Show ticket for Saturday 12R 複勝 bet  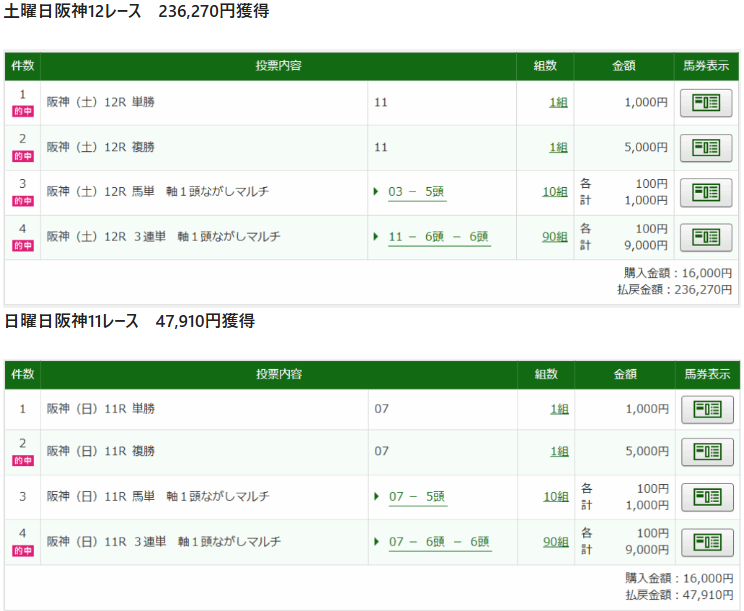706,147
